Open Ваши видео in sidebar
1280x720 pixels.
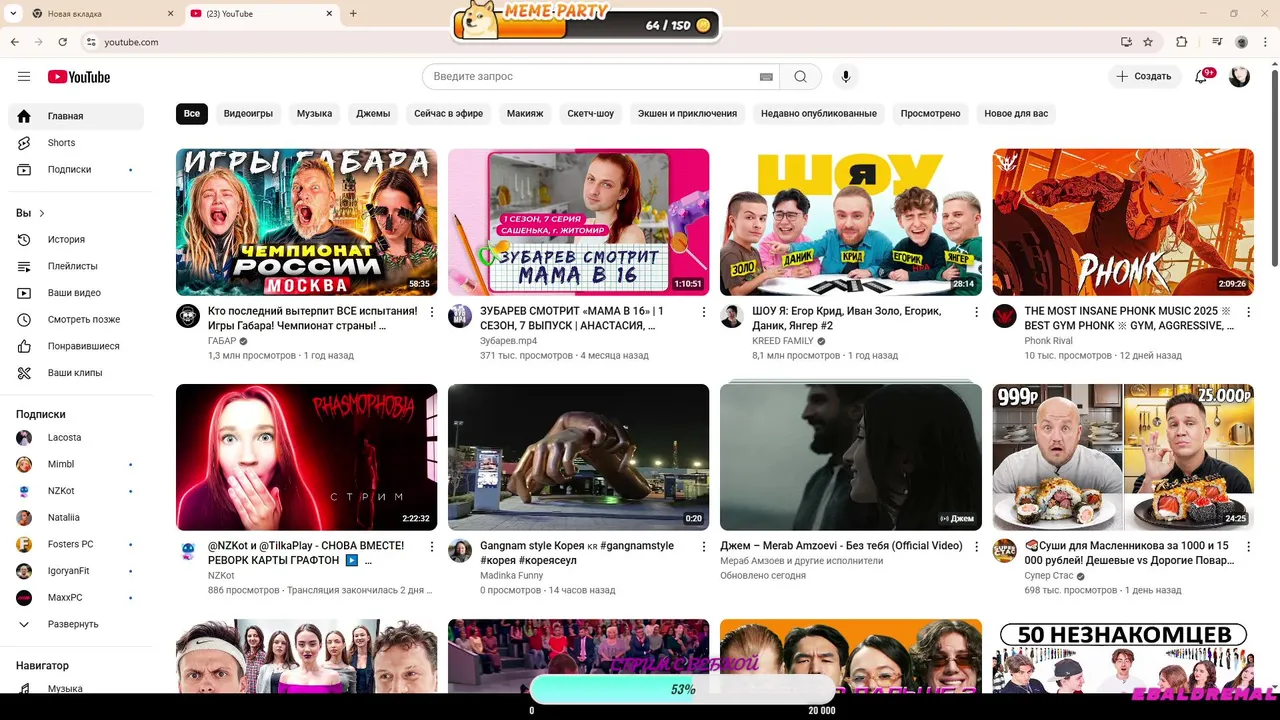pyautogui.click(x=76, y=293)
